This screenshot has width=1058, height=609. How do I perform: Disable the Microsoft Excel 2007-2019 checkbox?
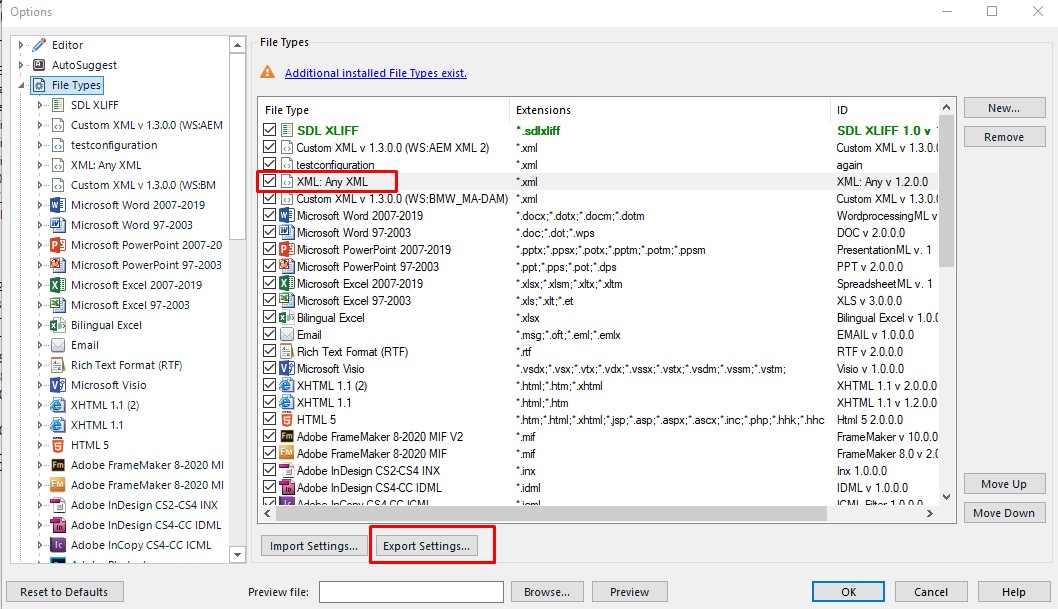(270, 283)
